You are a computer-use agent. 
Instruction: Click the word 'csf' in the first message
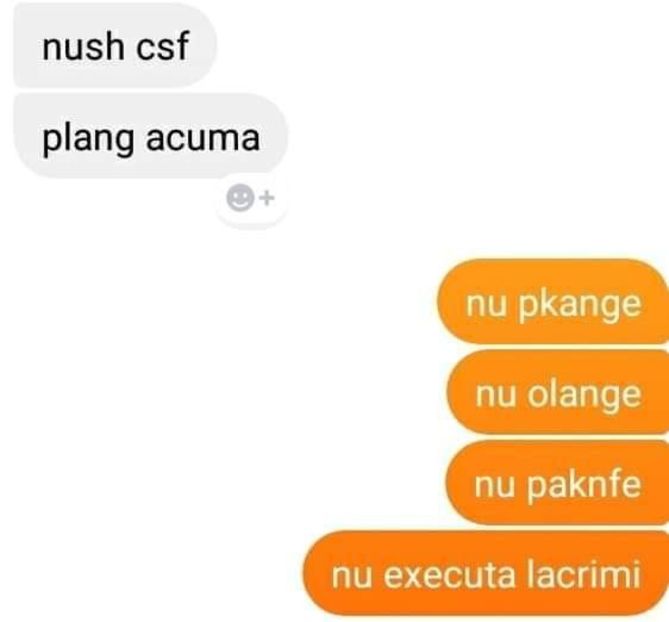pos(162,45)
